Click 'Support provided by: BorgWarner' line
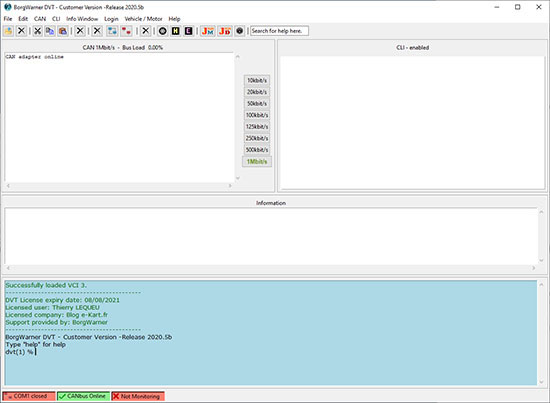Image resolution: width=550 pixels, height=403 pixels. point(56,322)
